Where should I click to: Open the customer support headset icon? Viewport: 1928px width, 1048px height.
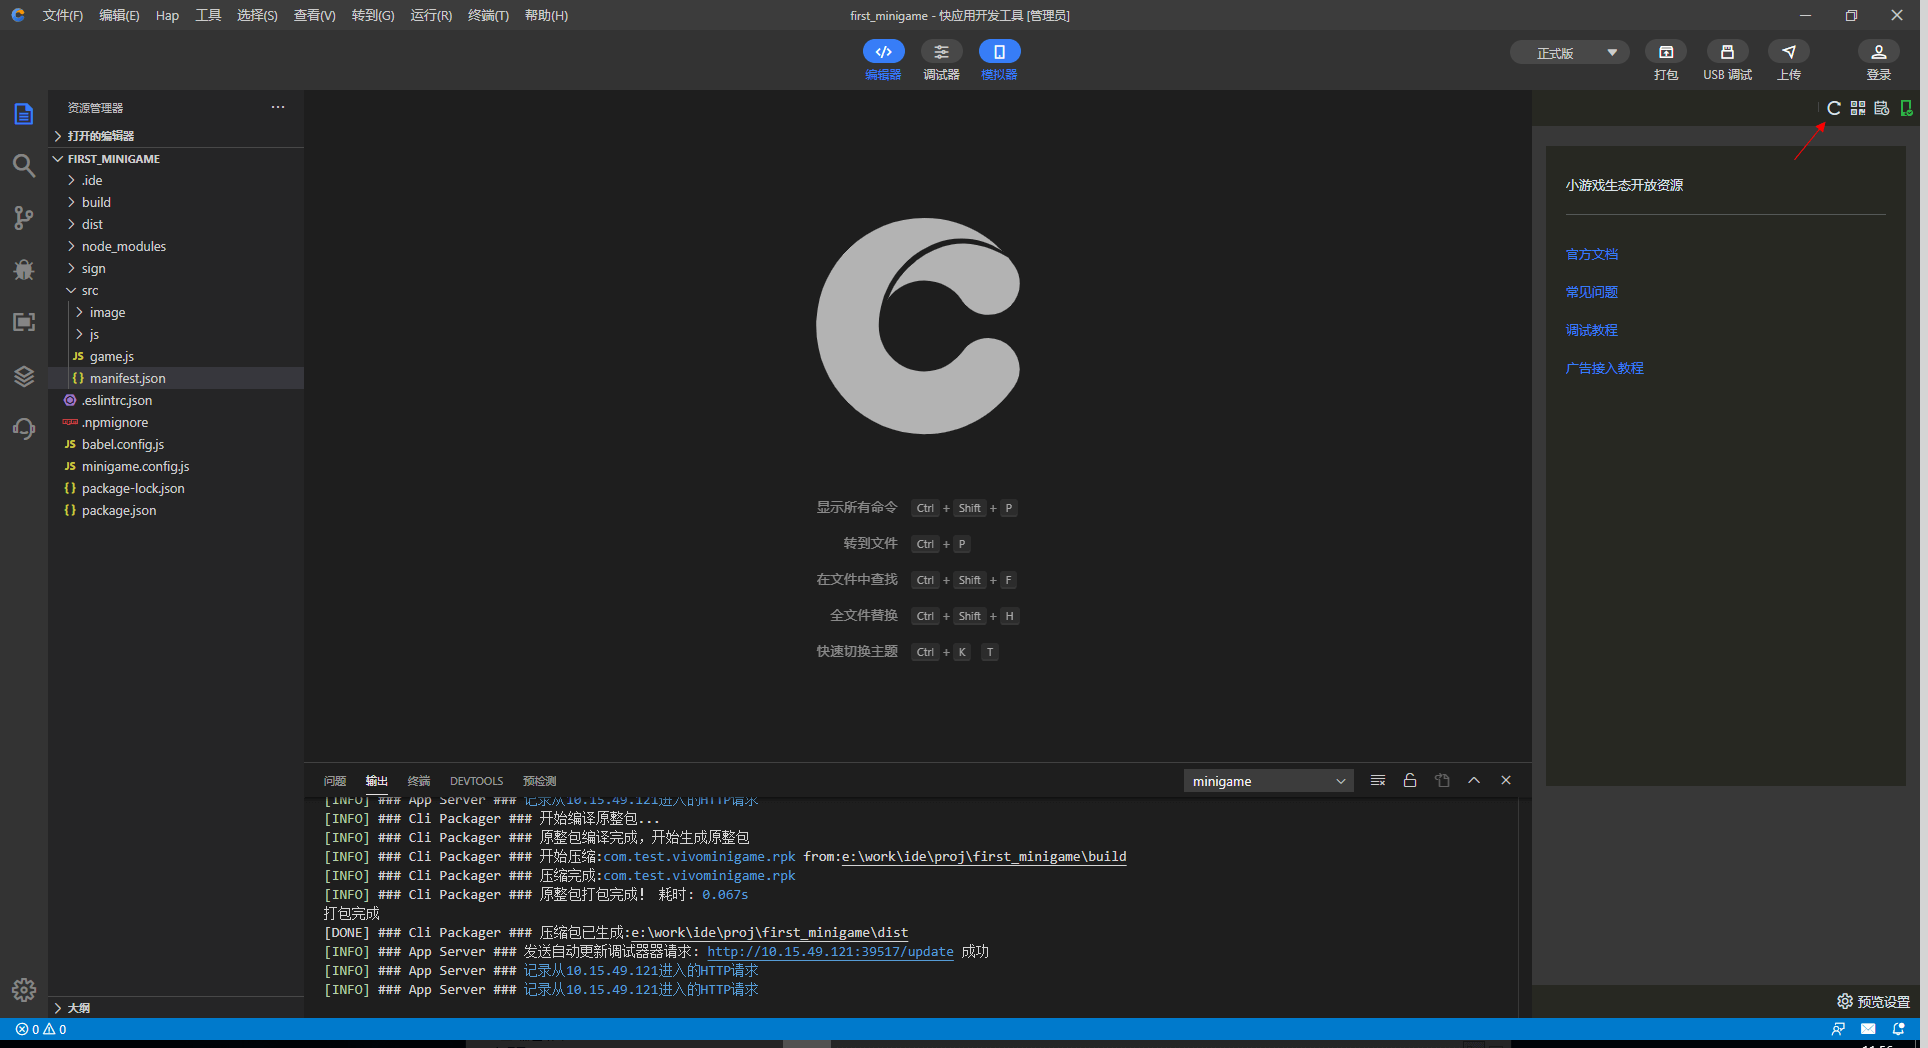tap(24, 428)
